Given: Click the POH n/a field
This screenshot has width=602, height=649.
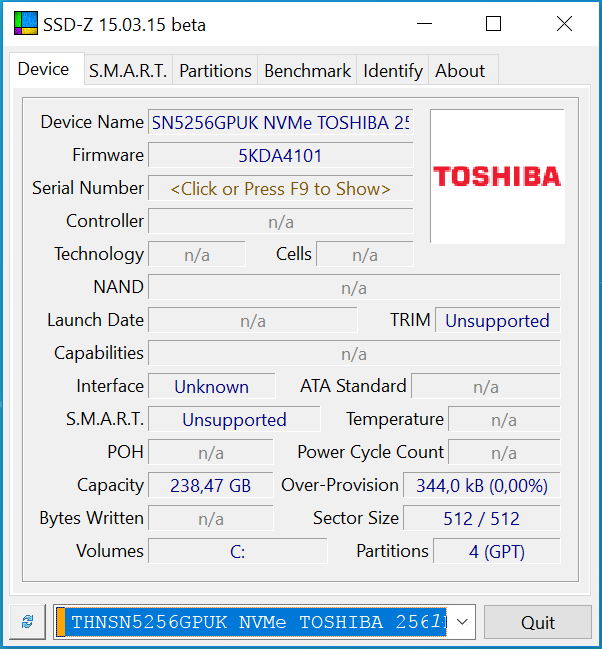Looking at the screenshot, I should (211, 453).
